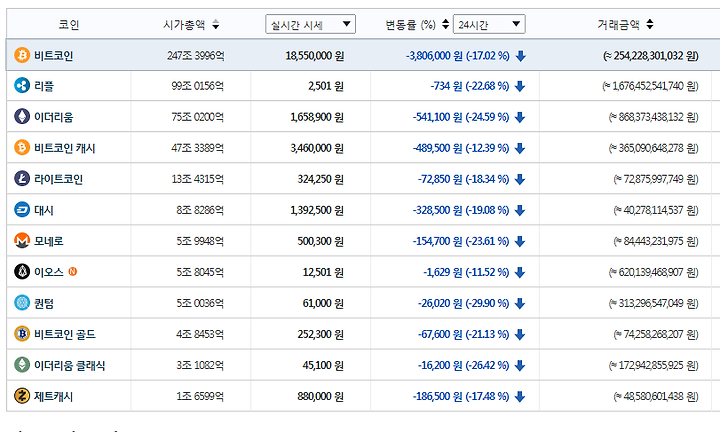This screenshot has width=720, height=432.
Task: Click the Monero logo icon
Action: tap(22, 241)
